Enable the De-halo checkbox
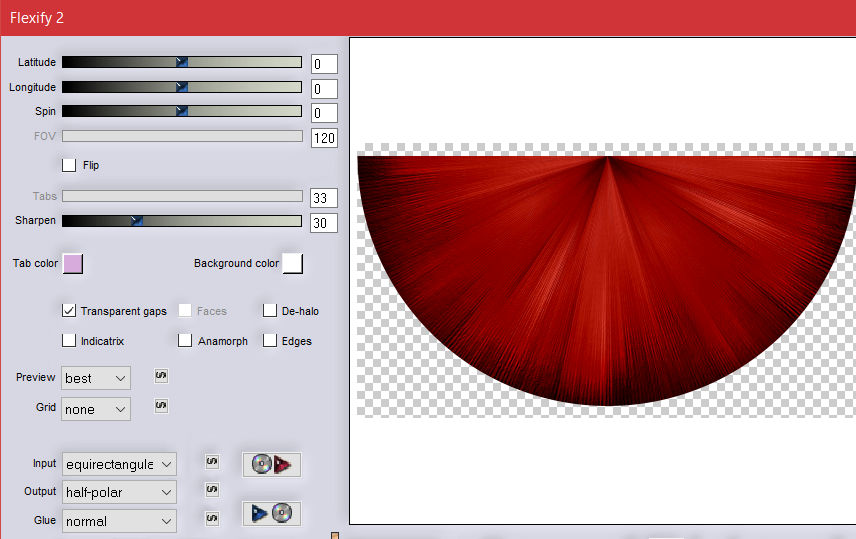The width and height of the screenshot is (856, 539). coord(270,311)
